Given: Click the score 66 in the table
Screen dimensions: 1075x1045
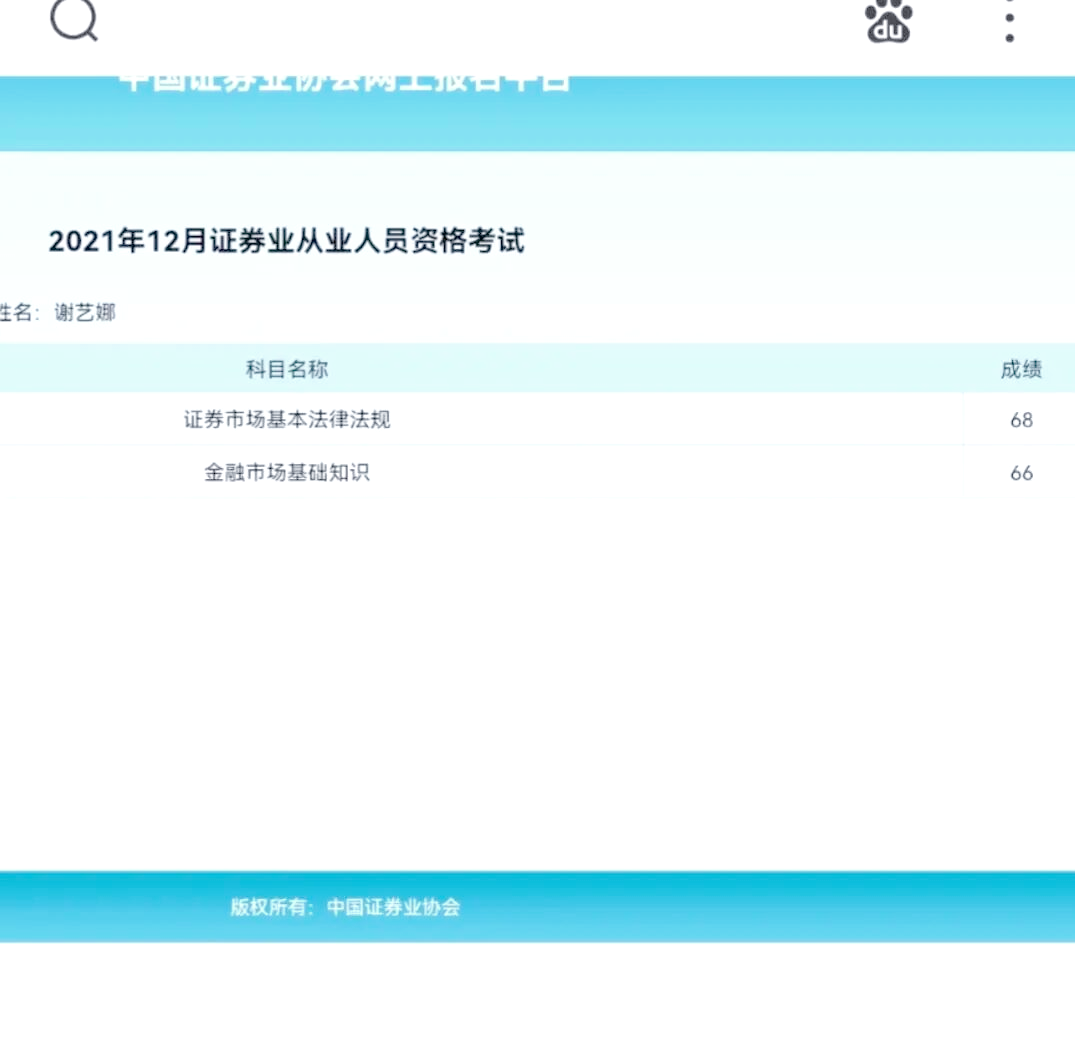Looking at the screenshot, I should [1021, 473].
